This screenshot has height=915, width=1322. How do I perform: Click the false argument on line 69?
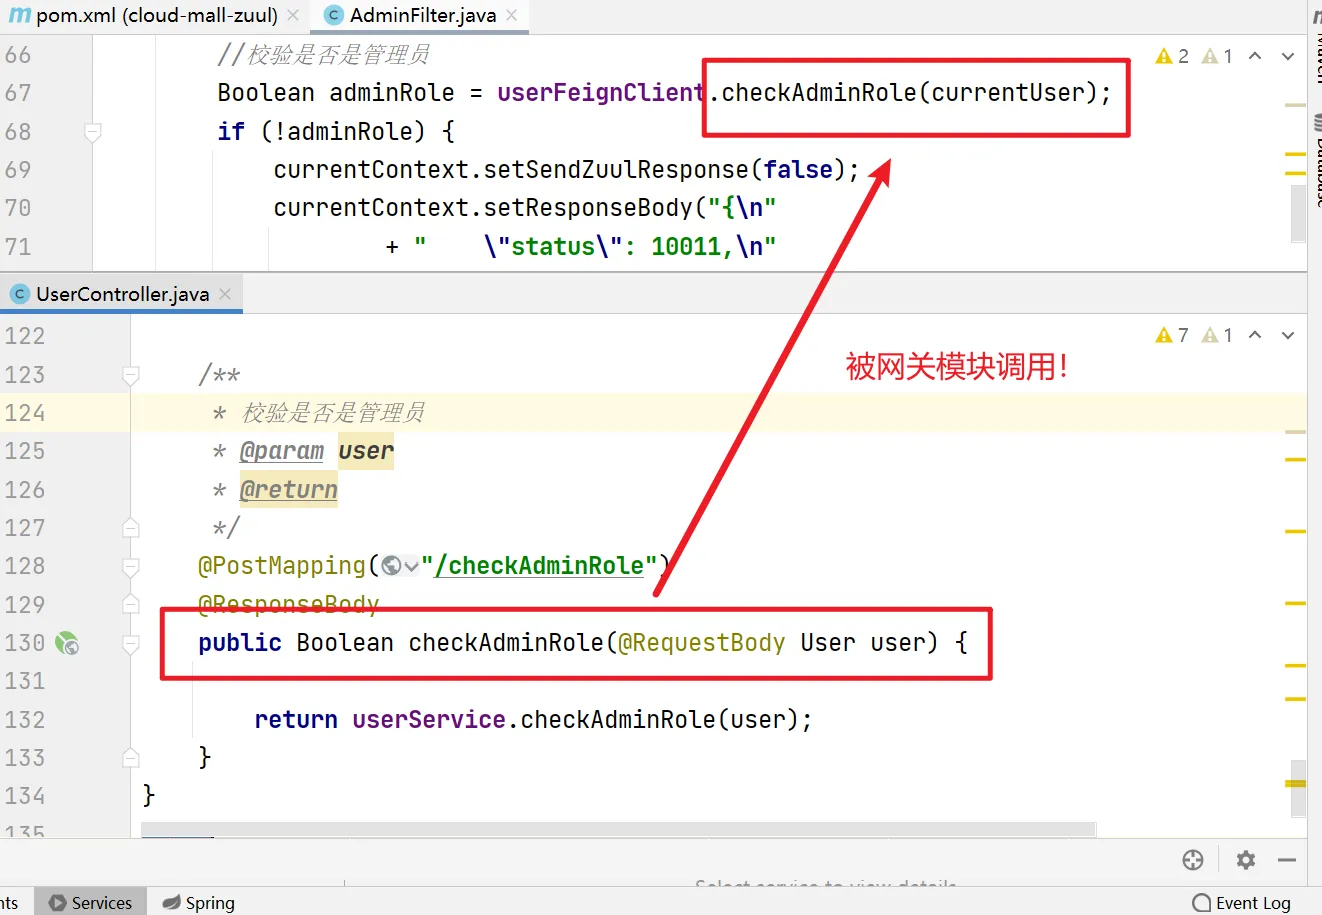click(798, 170)
